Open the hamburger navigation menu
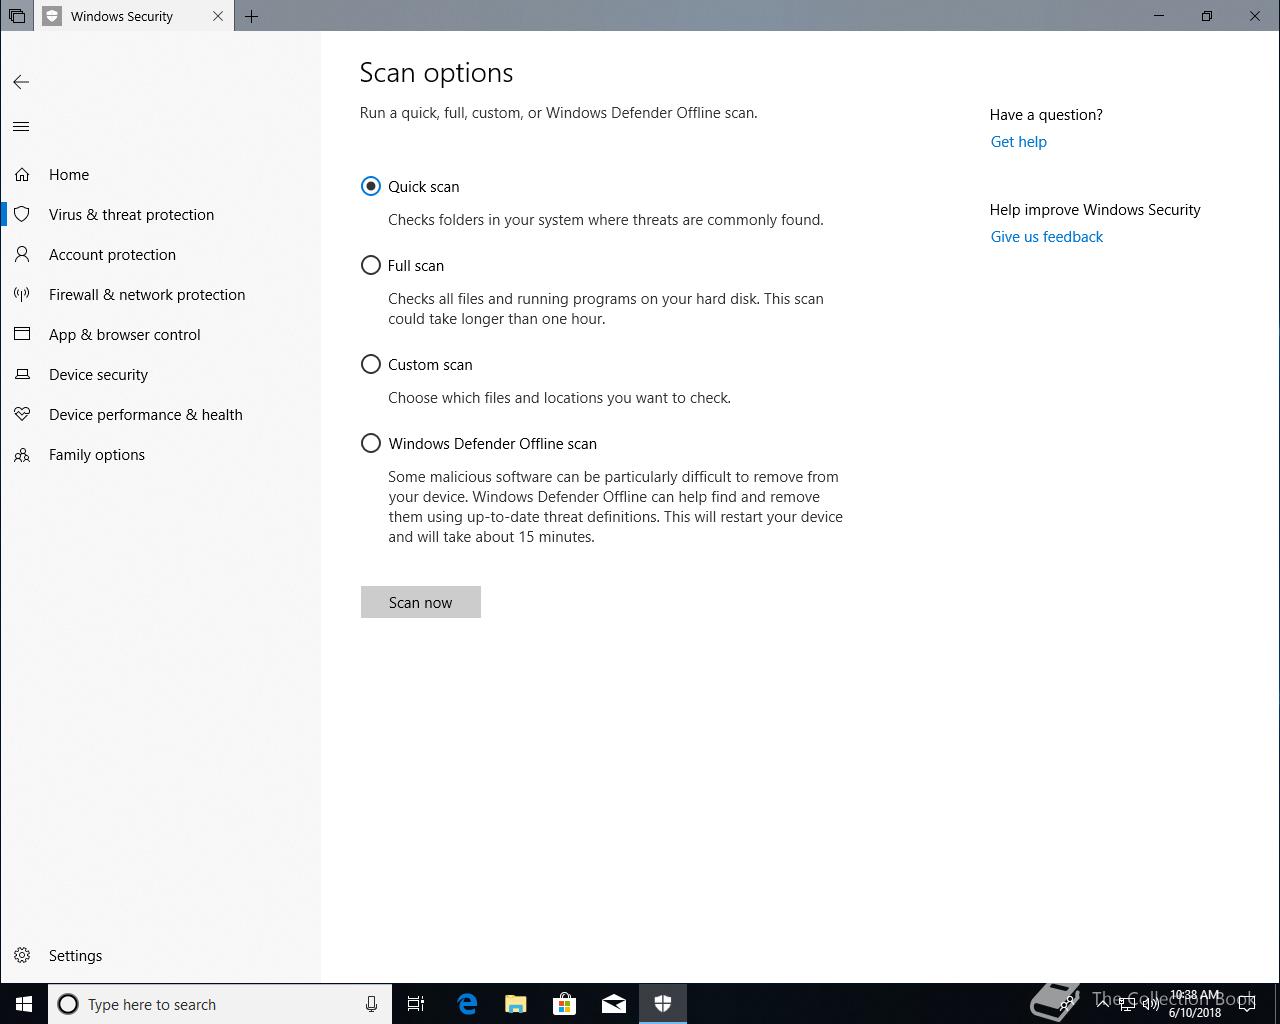Screen dimensions: 1280x1024 tap(21, 126)
